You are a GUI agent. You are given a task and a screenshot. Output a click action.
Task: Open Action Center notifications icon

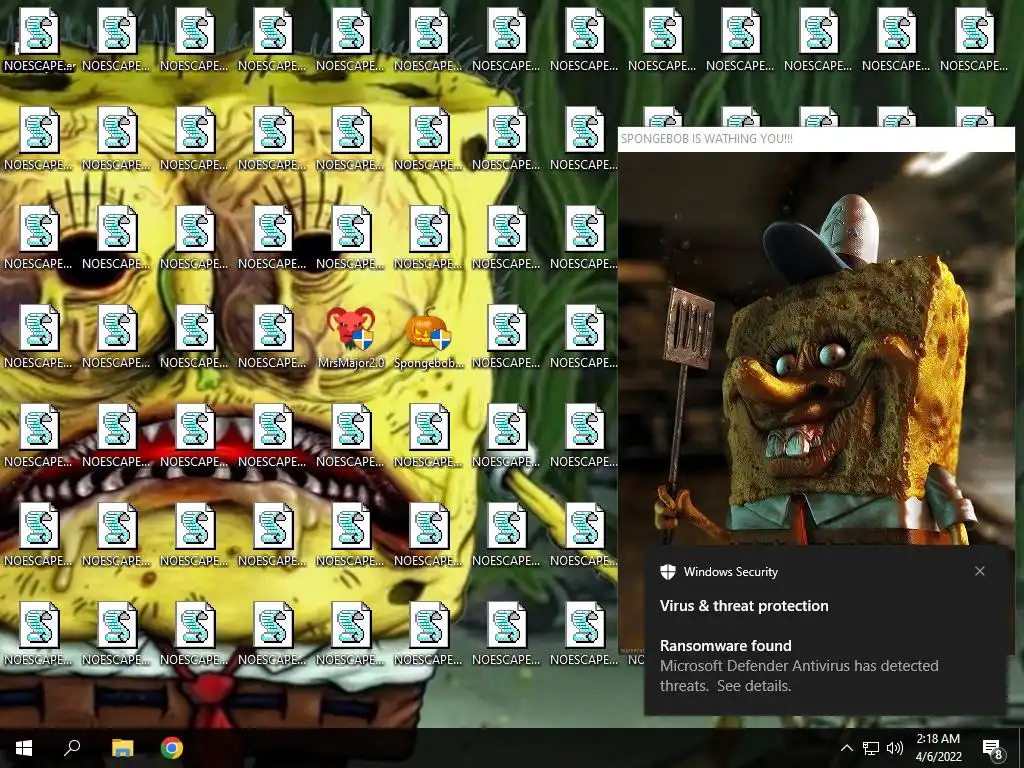click(992, 748)
